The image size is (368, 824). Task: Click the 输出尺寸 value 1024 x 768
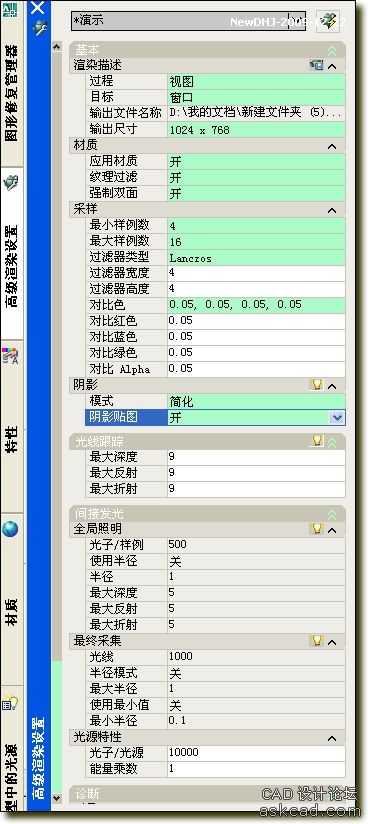pyautogui.click(x=256, y=129)
